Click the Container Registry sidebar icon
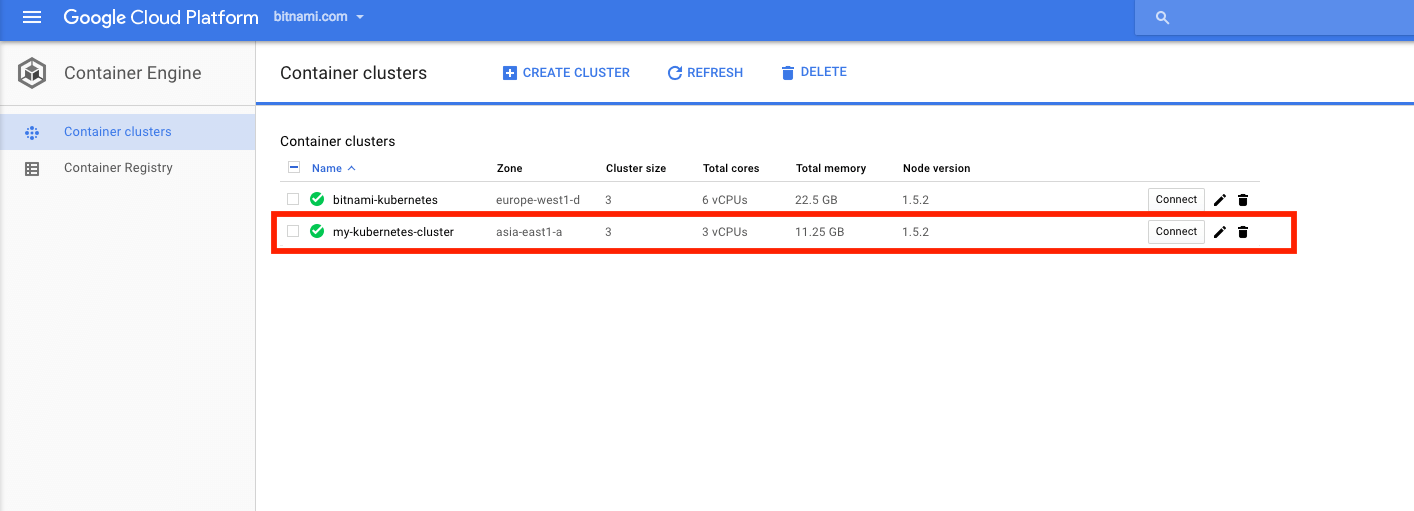The width and height of the screenshot is (1414, 511). pos(32,169)
